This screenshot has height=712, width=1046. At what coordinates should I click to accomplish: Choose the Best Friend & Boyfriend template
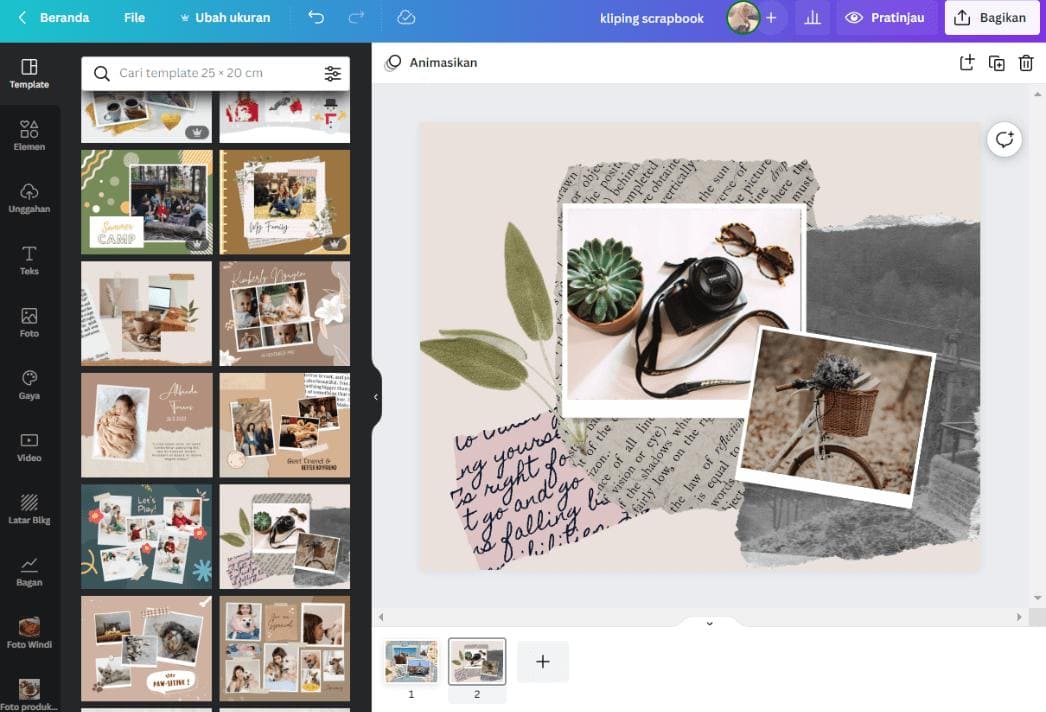tap(285, 424)
